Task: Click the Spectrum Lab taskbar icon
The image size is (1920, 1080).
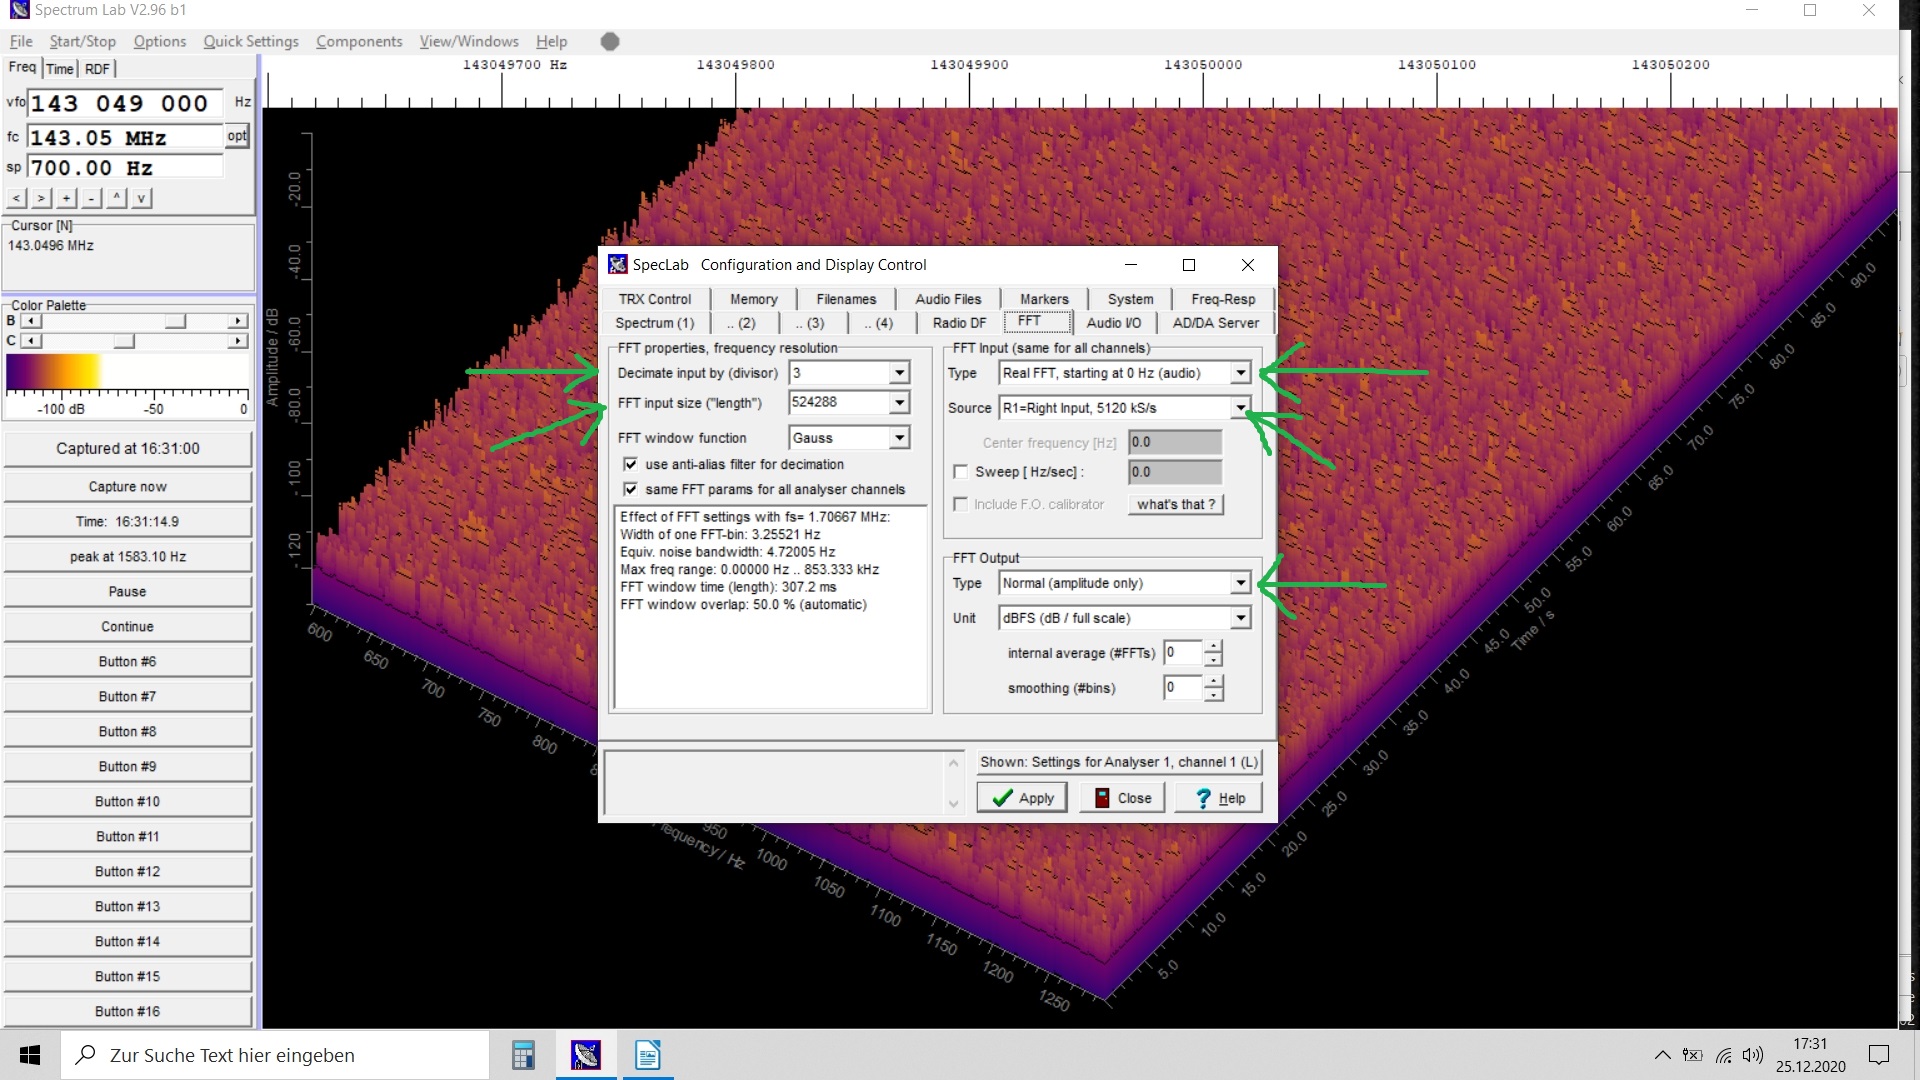Action: click(586, 1055)
